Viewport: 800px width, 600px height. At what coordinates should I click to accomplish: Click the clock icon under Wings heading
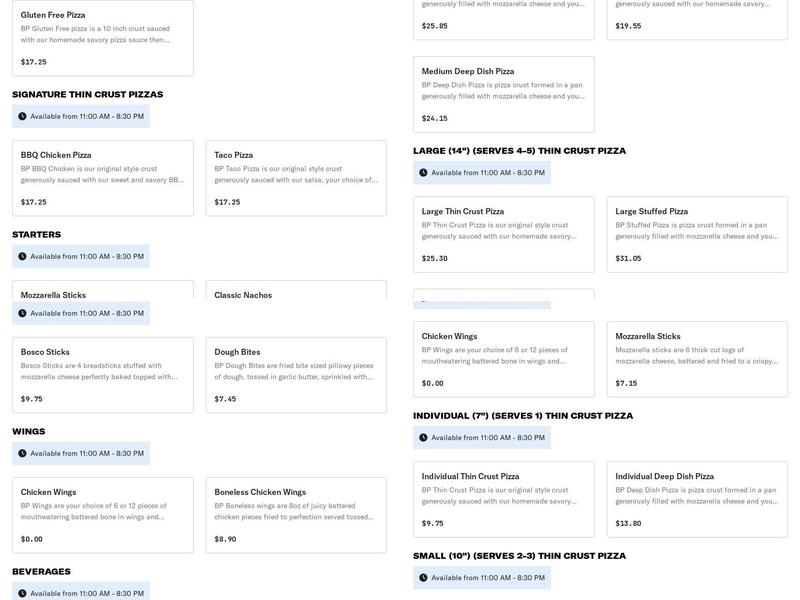pos(22,454)
